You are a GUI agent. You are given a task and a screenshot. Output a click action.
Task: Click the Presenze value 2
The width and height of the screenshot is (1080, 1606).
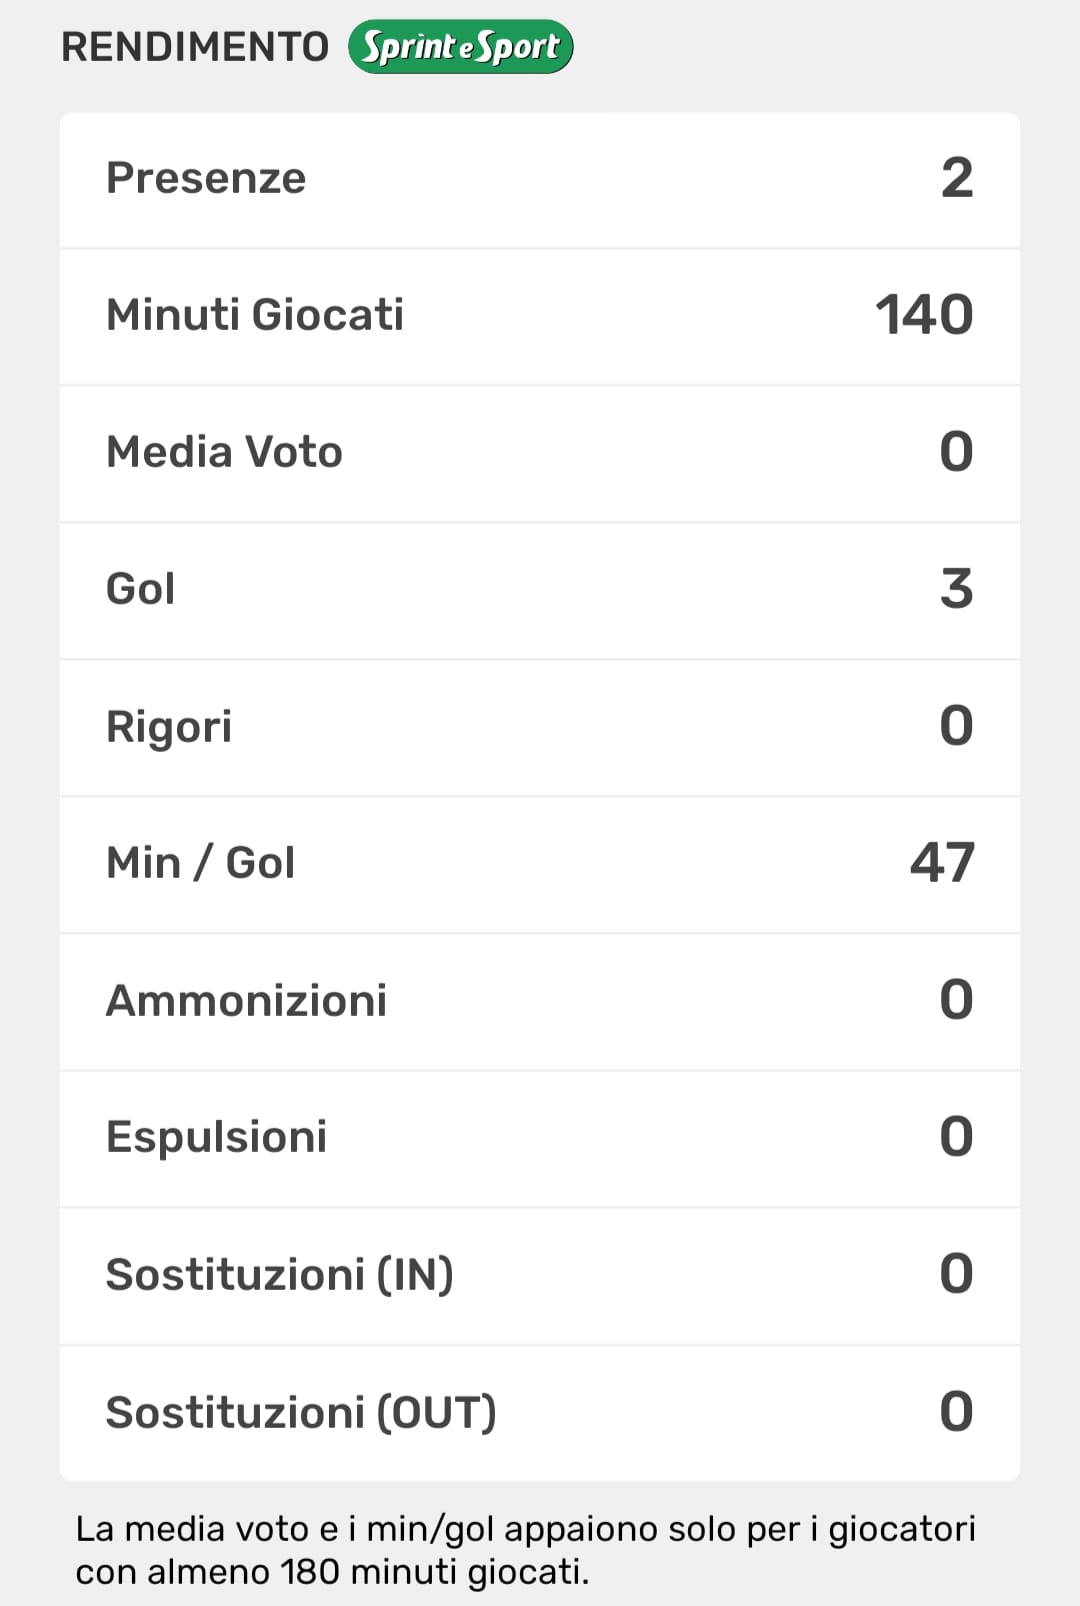956,179
